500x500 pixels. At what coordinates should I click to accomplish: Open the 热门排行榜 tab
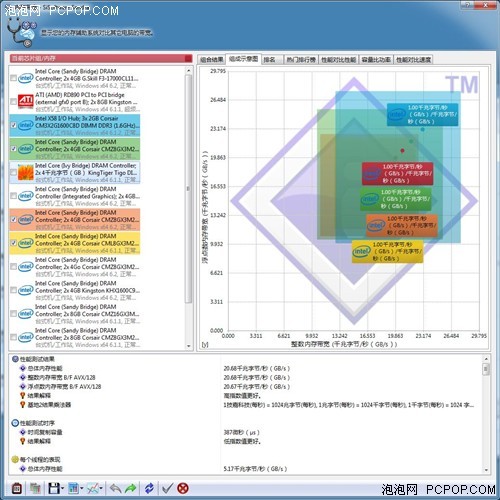click(301, 60)
